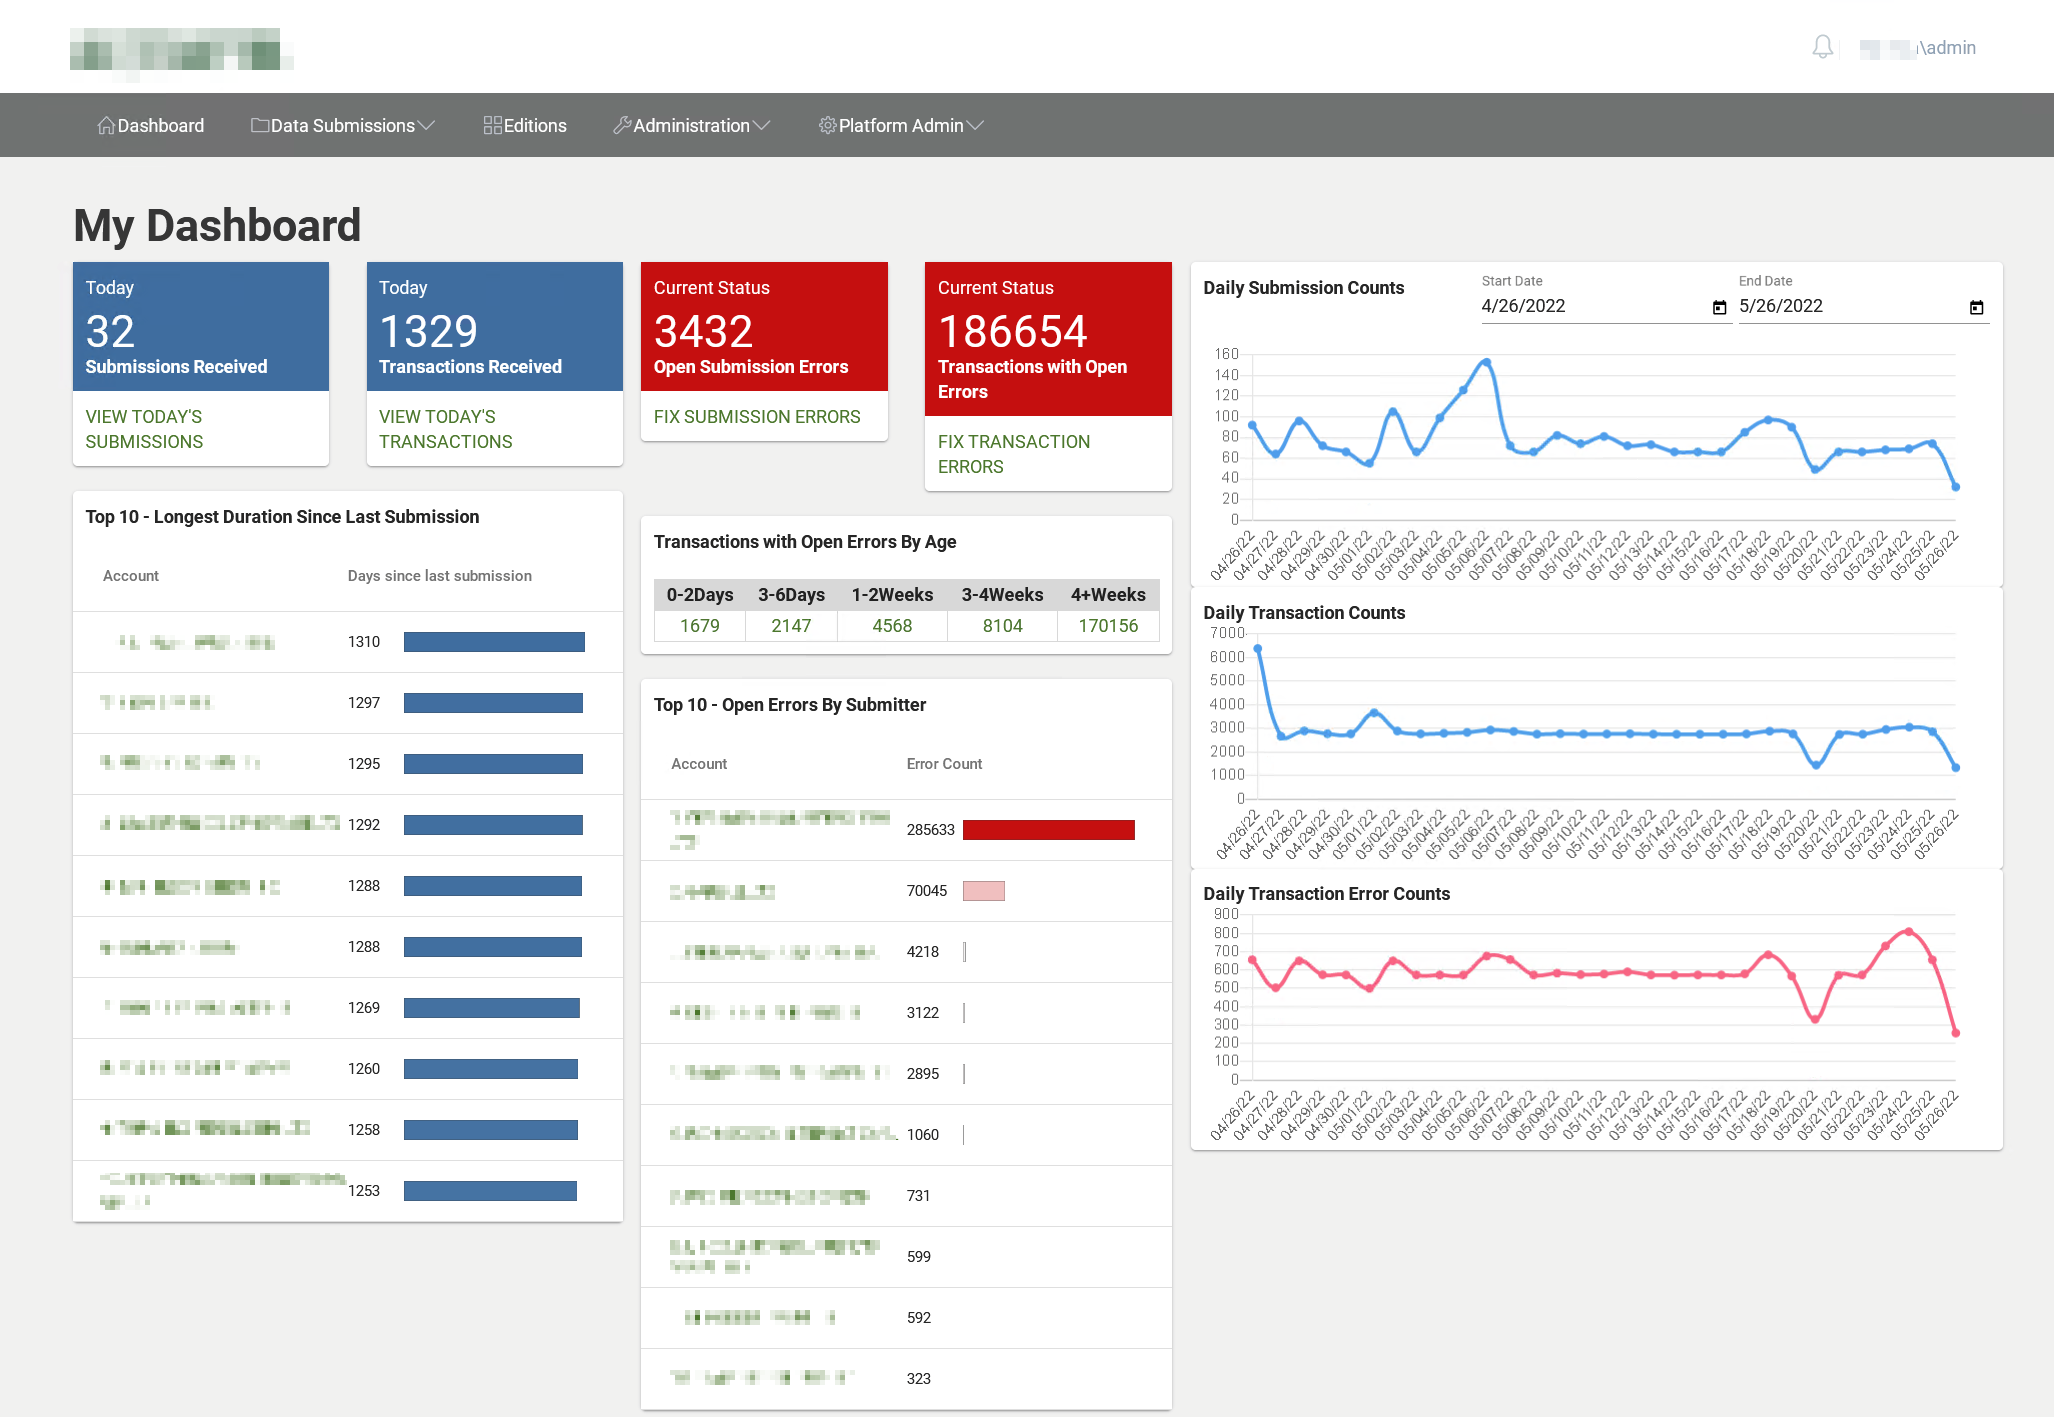This screenshot has width=2054, height=1417.
Task: Expand the Platform Admin menu chevron
Action: pyautogui.click(x=976, y=125)
